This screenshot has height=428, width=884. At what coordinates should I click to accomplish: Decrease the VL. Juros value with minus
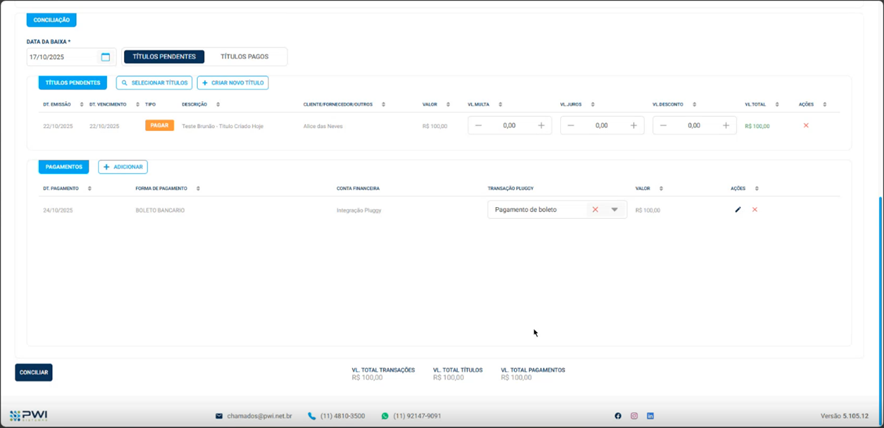570,126
